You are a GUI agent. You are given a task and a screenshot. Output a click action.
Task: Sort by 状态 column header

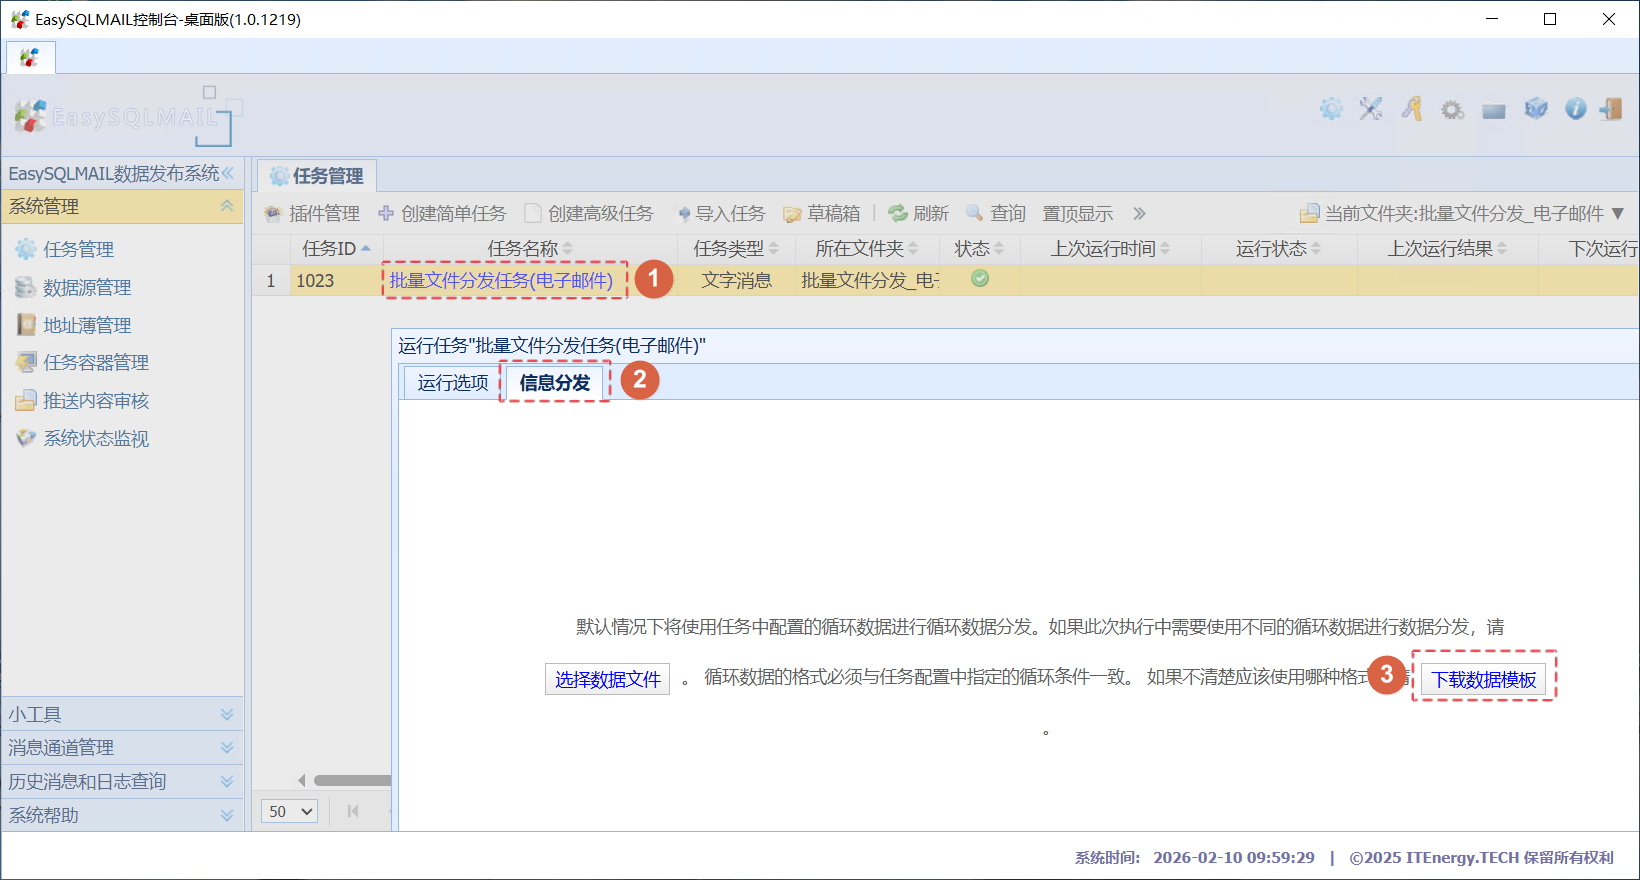coord(979,248)
